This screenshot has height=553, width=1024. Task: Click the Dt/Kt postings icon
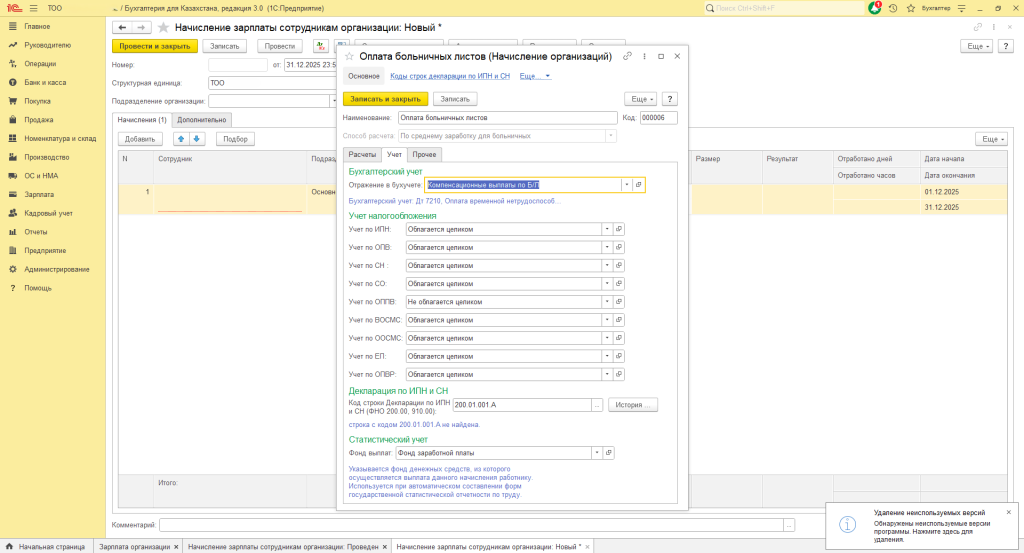(x=322, y=46)
